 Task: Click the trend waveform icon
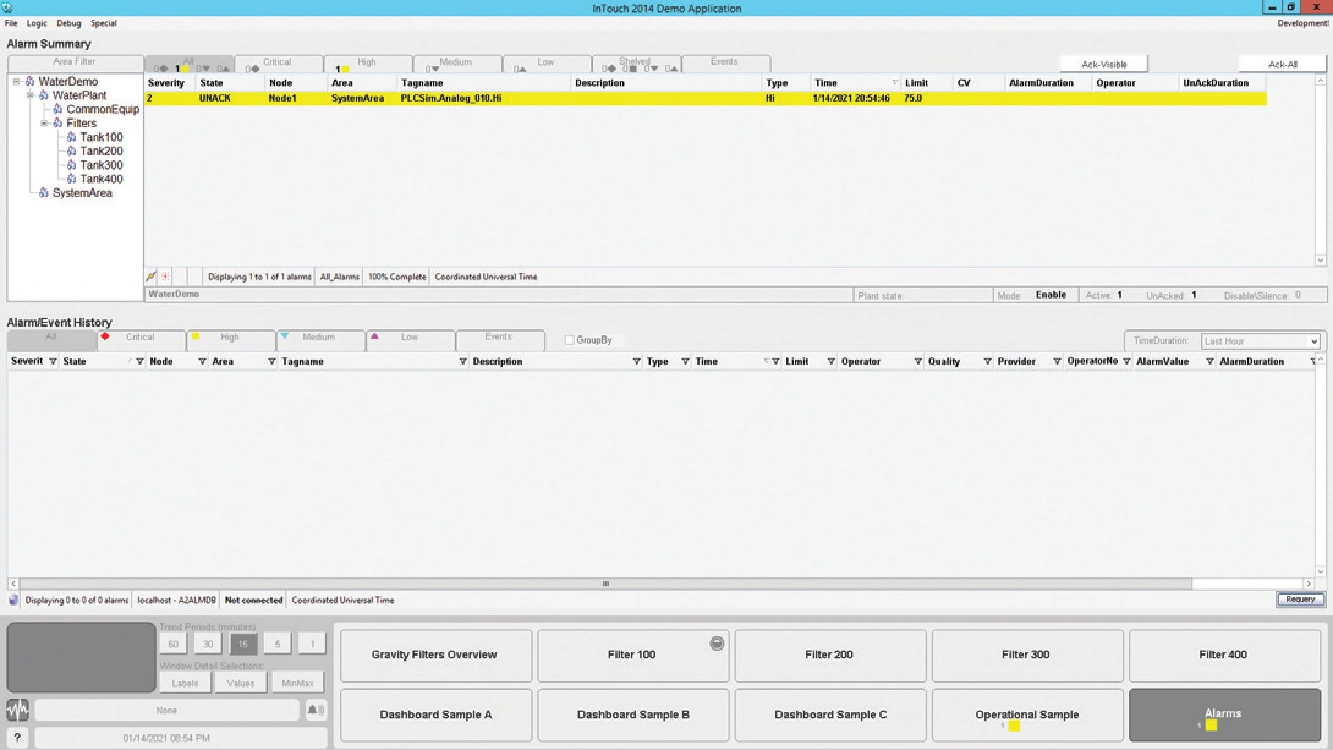click(17, 710)
